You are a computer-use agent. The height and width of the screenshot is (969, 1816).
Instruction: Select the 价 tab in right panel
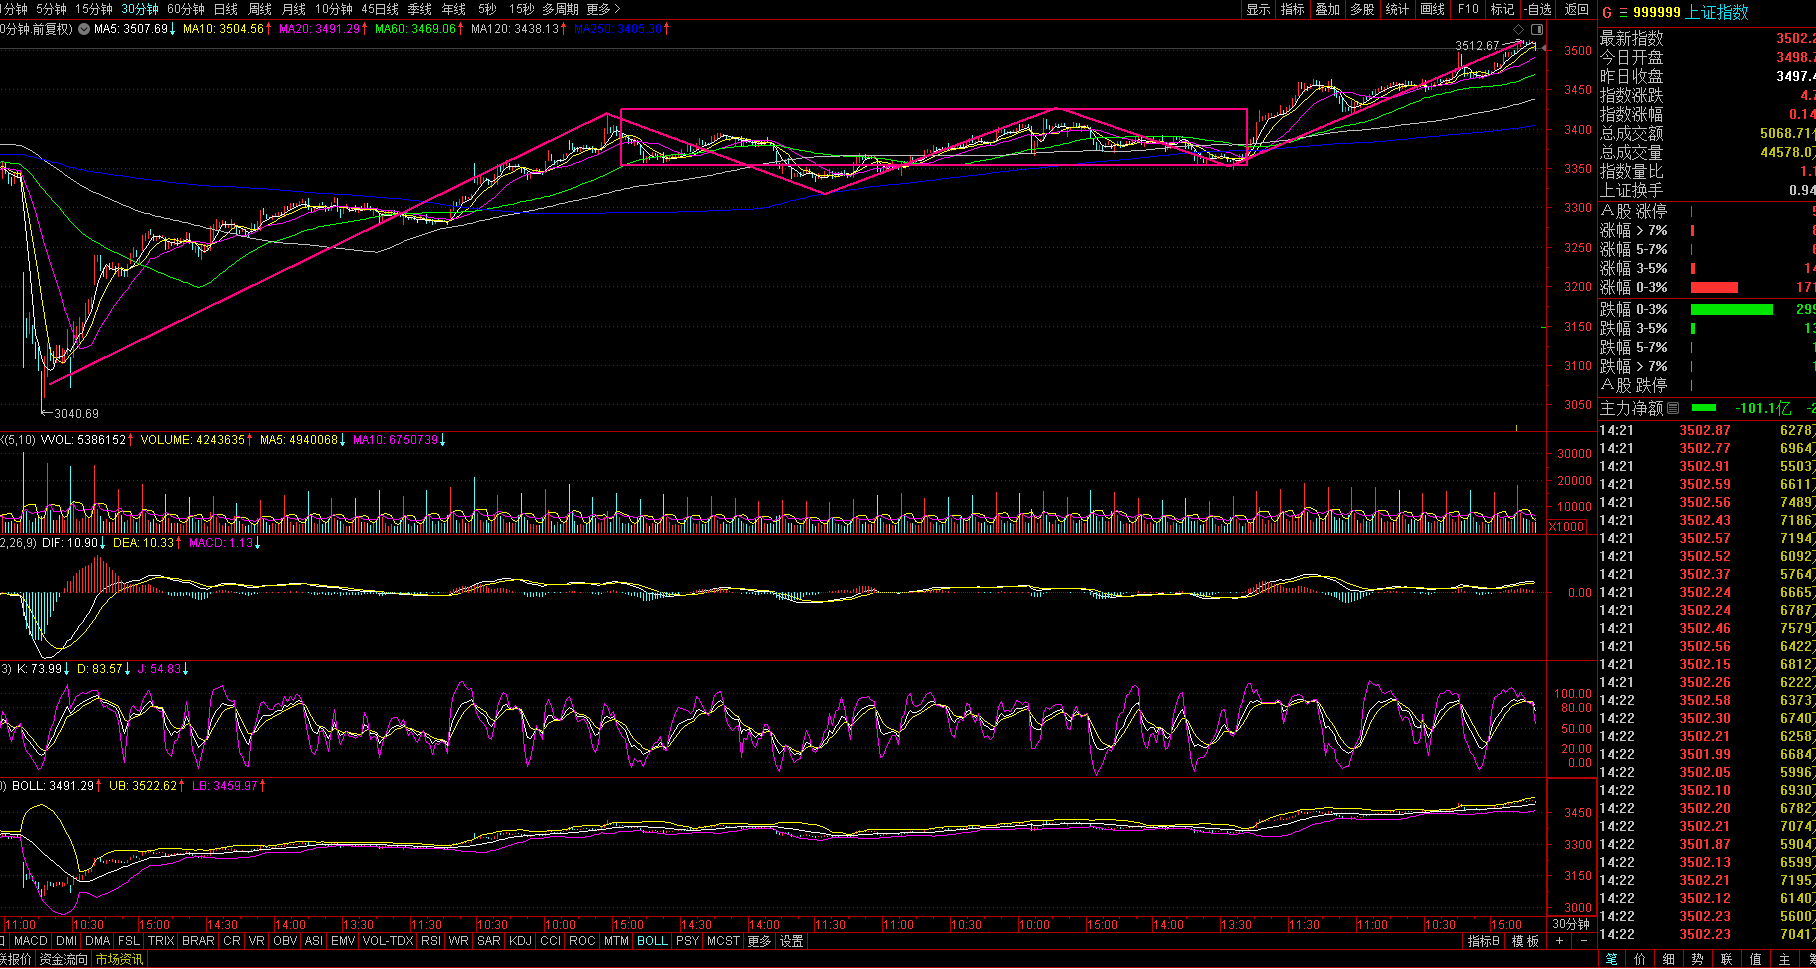coord(1640,960)
